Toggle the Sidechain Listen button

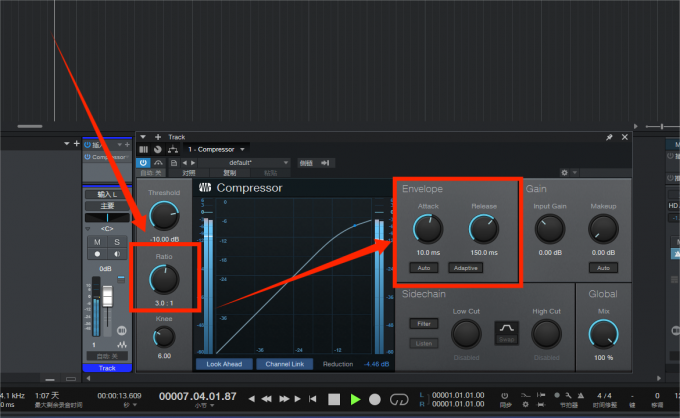click(x=424, y=343)
